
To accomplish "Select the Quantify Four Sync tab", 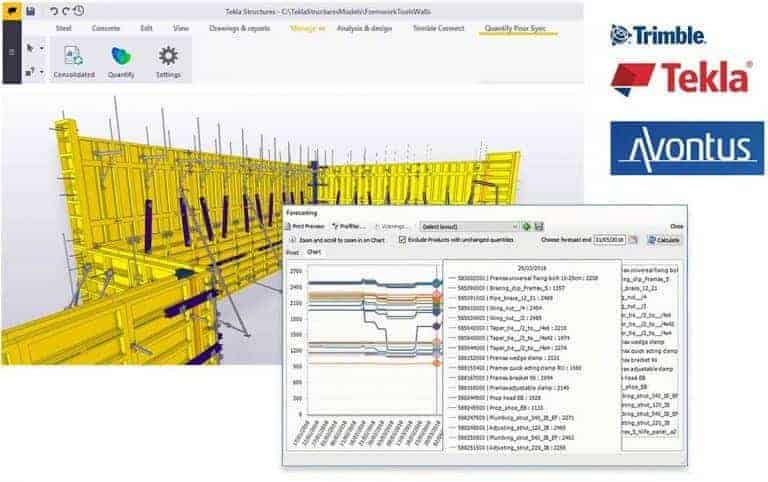I will point(515,28).
